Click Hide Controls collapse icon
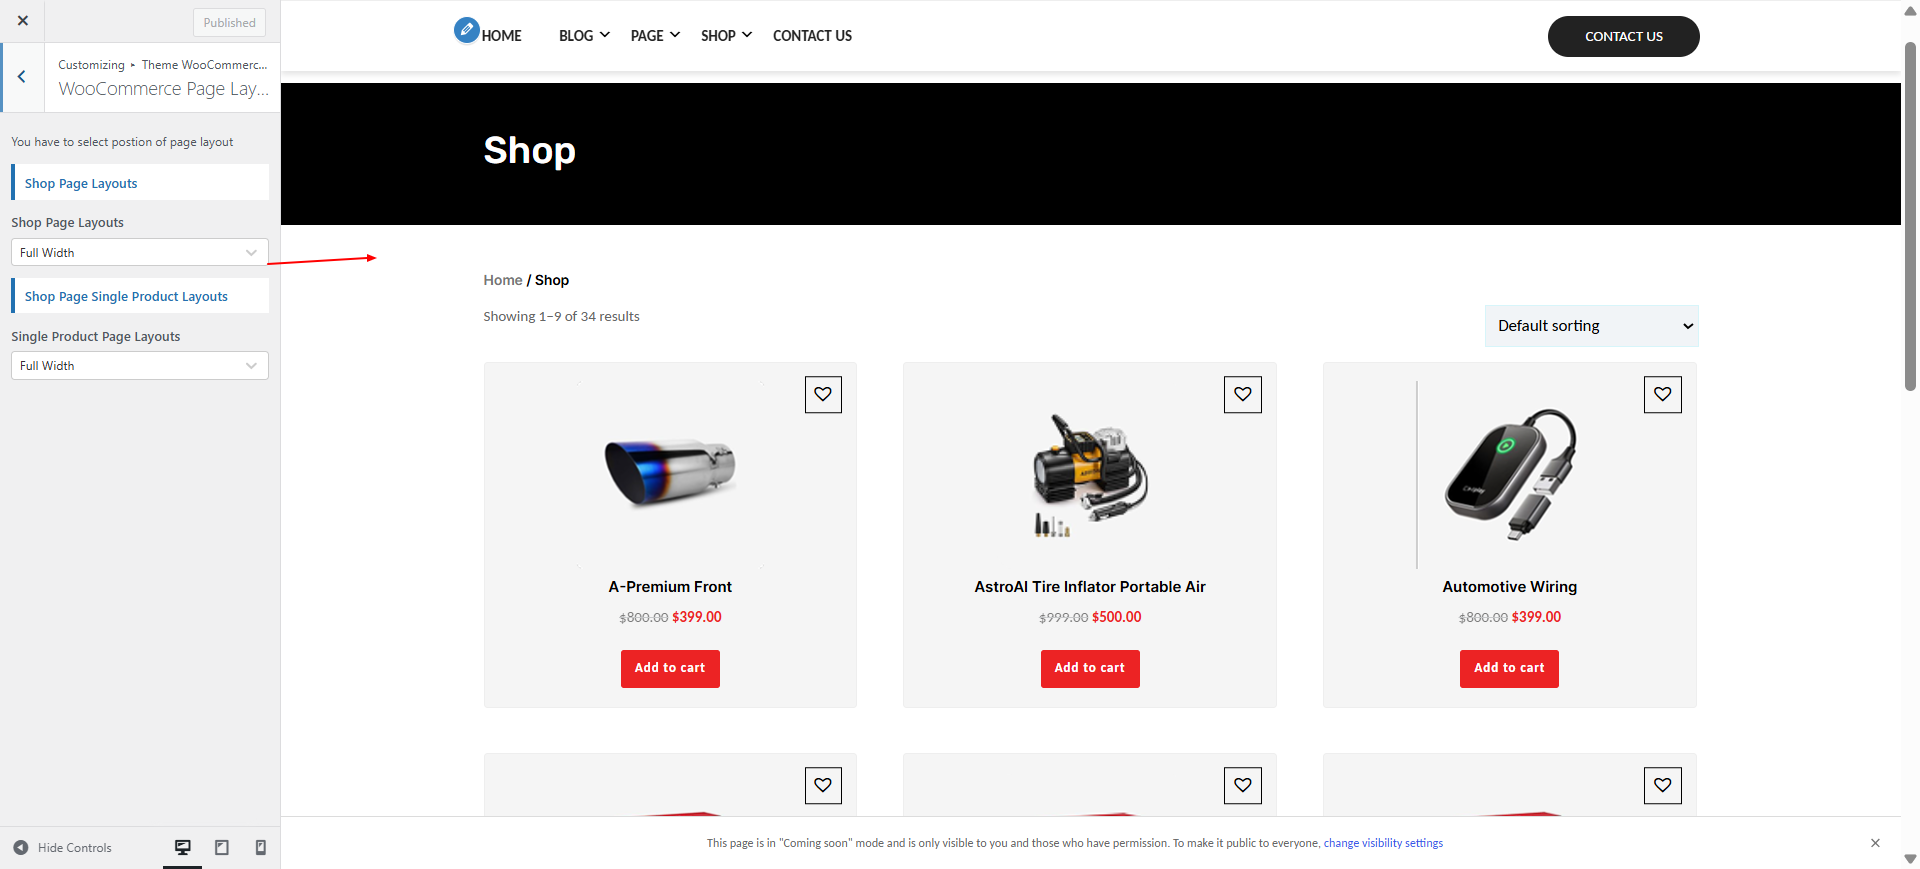The width and height of the screenshot is (1920, 869). (x=21, y=847)
